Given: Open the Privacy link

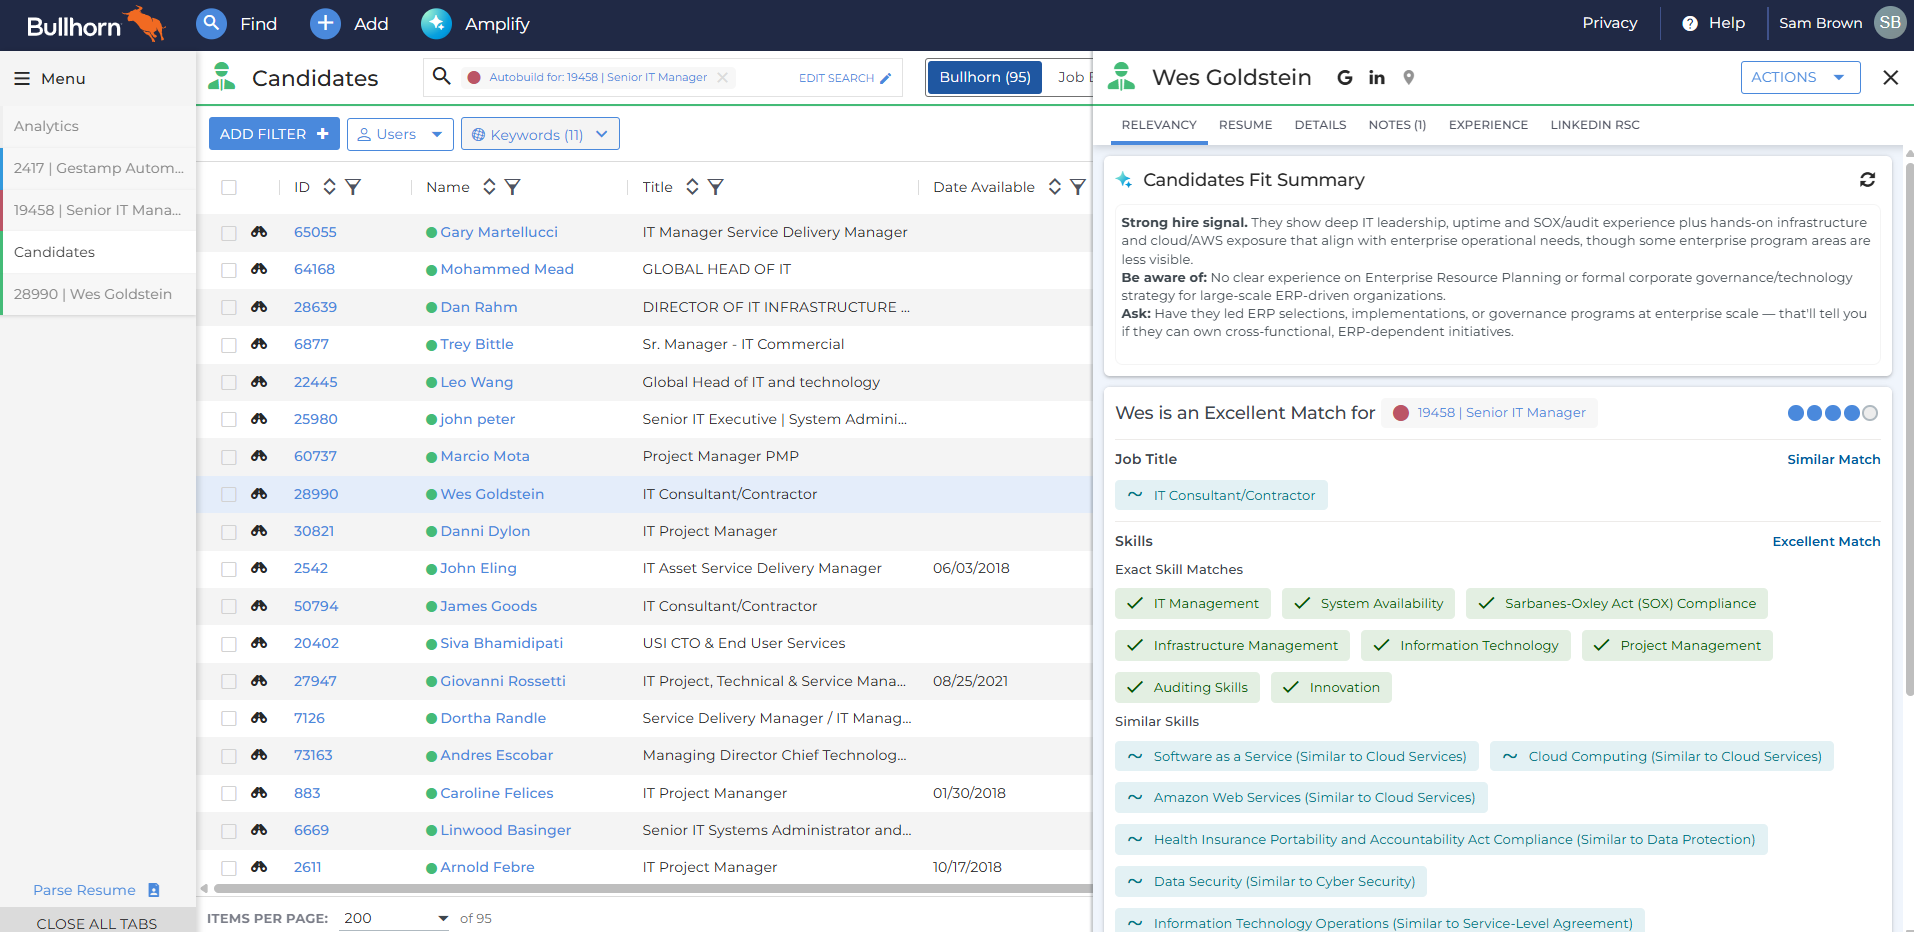Looking at the screenshot, I should (x=1609, y=23).
